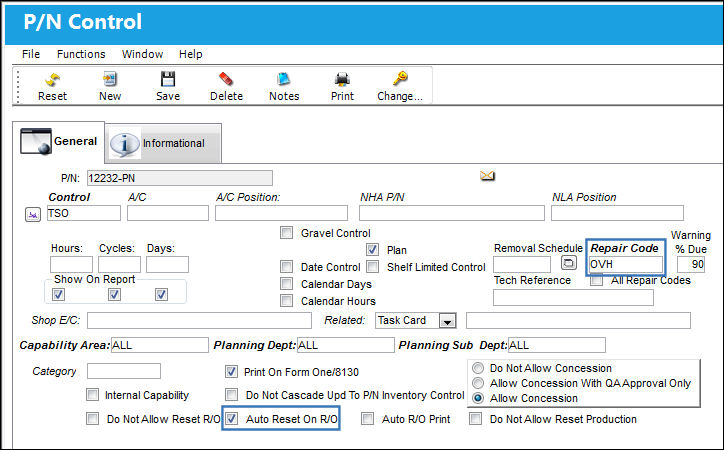Uncheck Print On Form One/8130
The width and height of the screenshot is (724, 450).
click(231, 372)
